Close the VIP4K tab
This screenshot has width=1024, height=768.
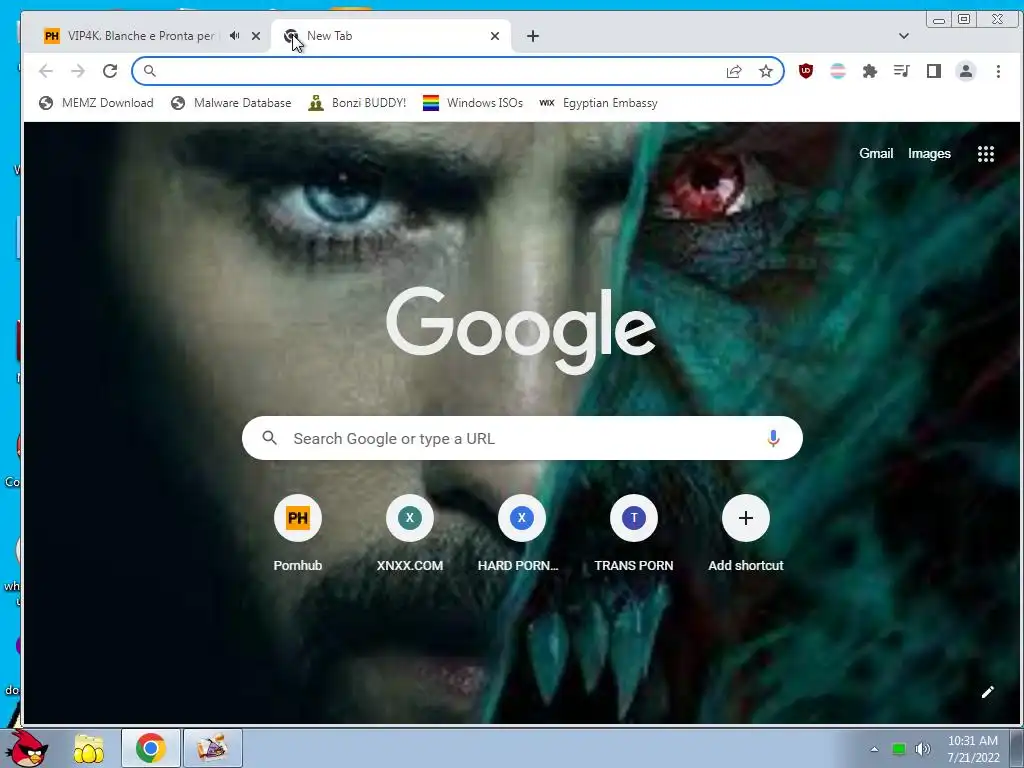(x=256, y=36)
